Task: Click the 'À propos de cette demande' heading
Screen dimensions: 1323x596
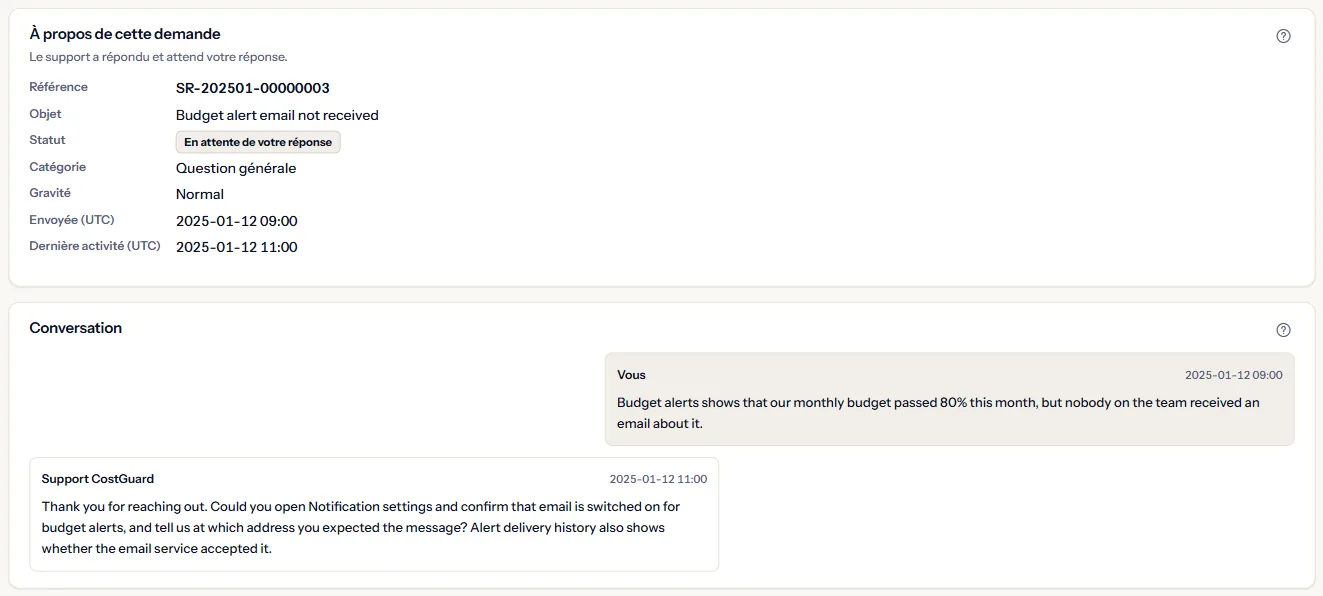Action: [125, 34]
